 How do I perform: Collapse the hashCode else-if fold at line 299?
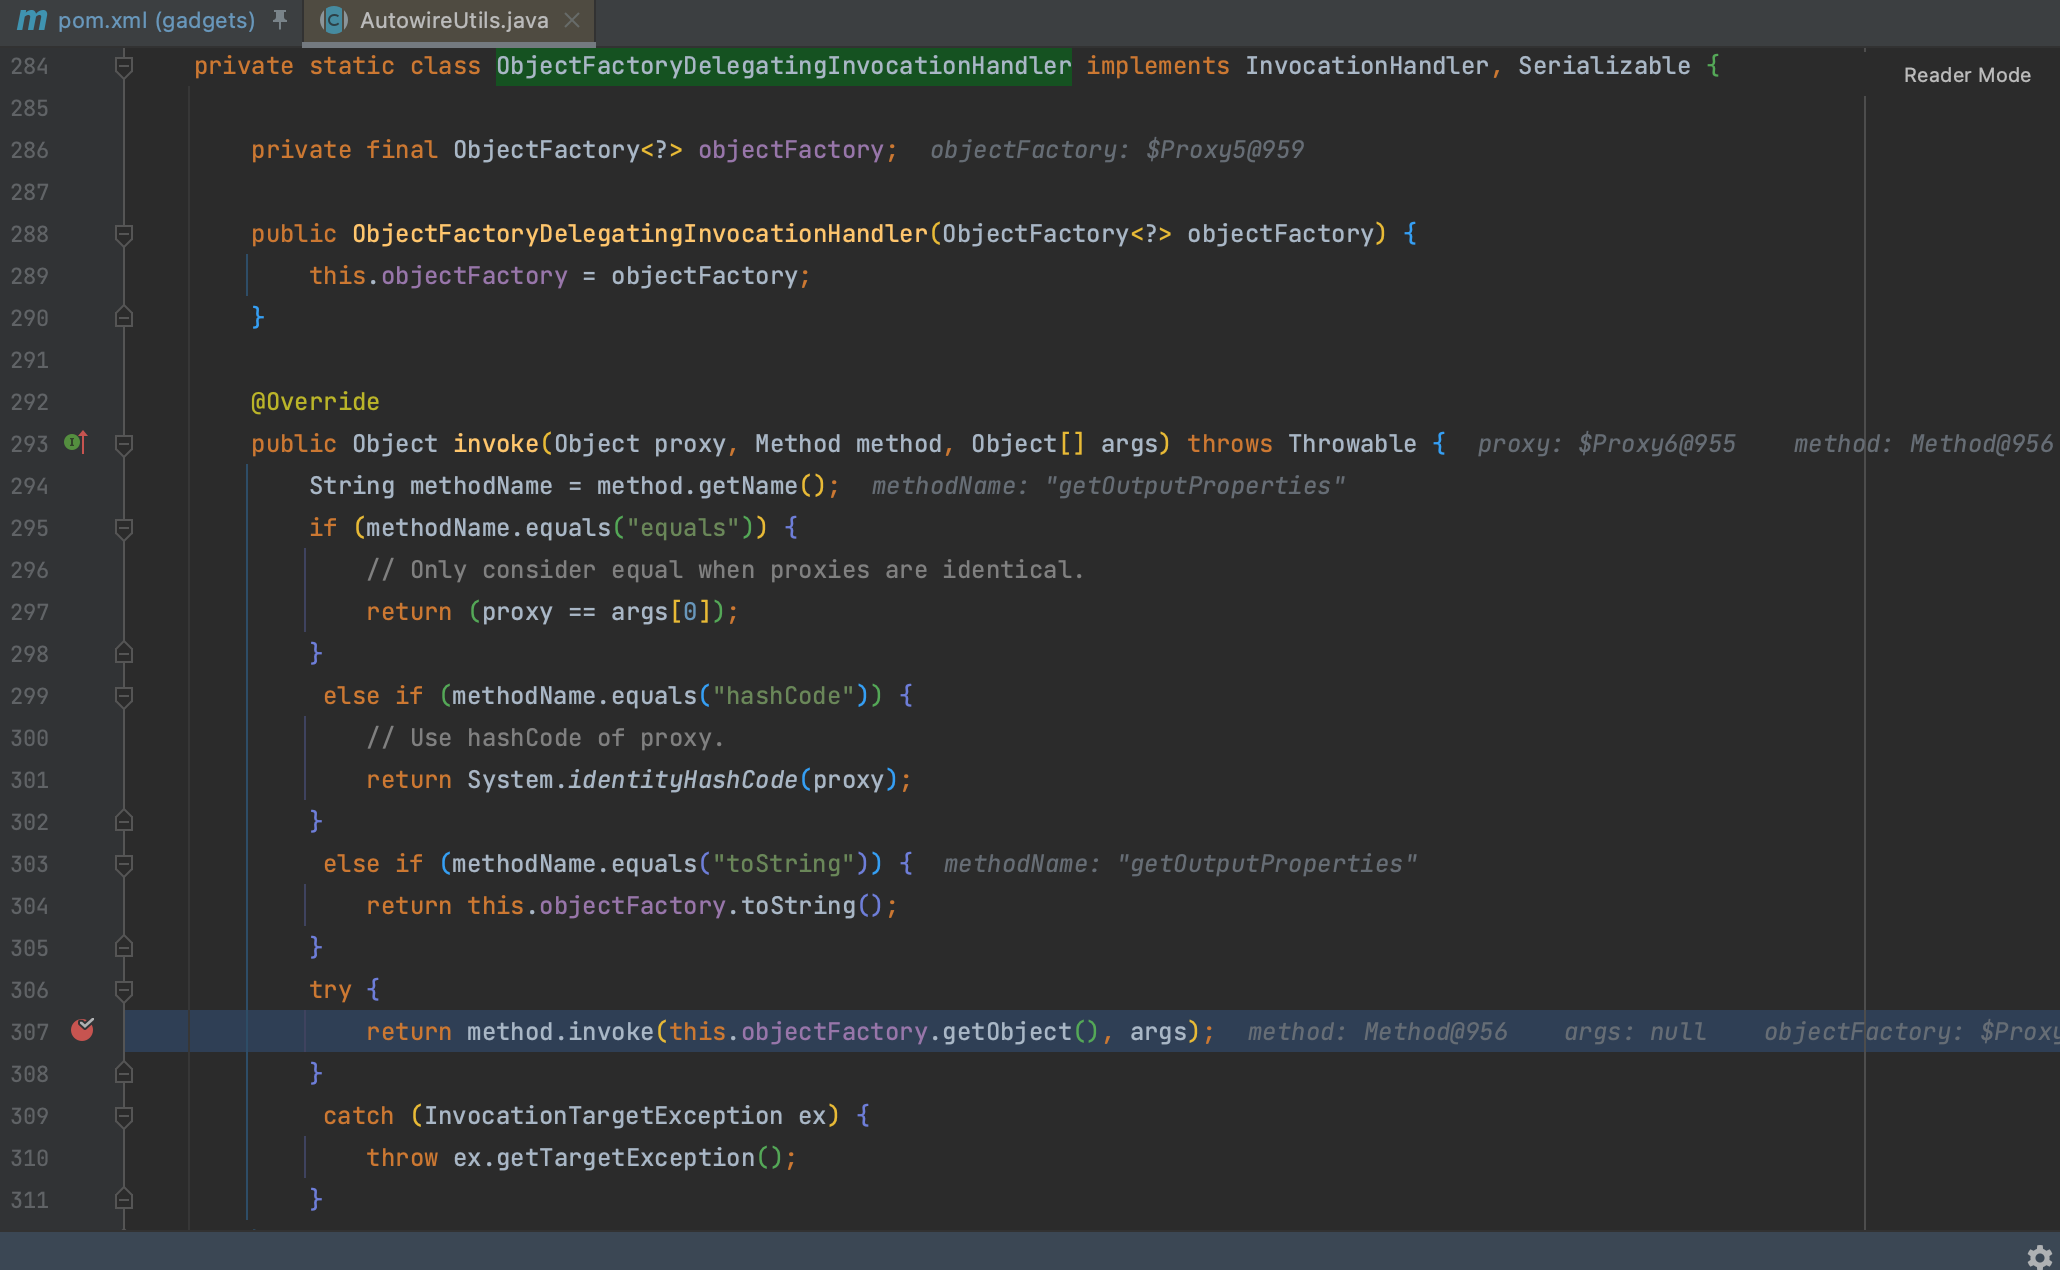point(124,697)
